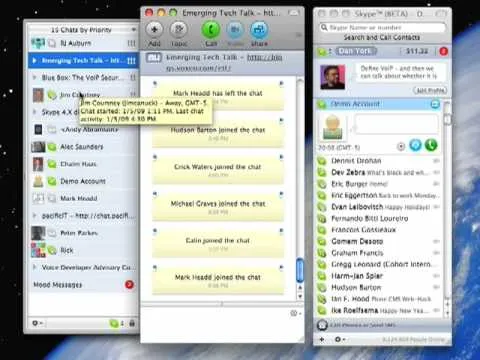Image resolution: width=480 pixels, height=360 pixels.
Task: Toggle the toolbar pill button in Skype window
Action: 441,14
